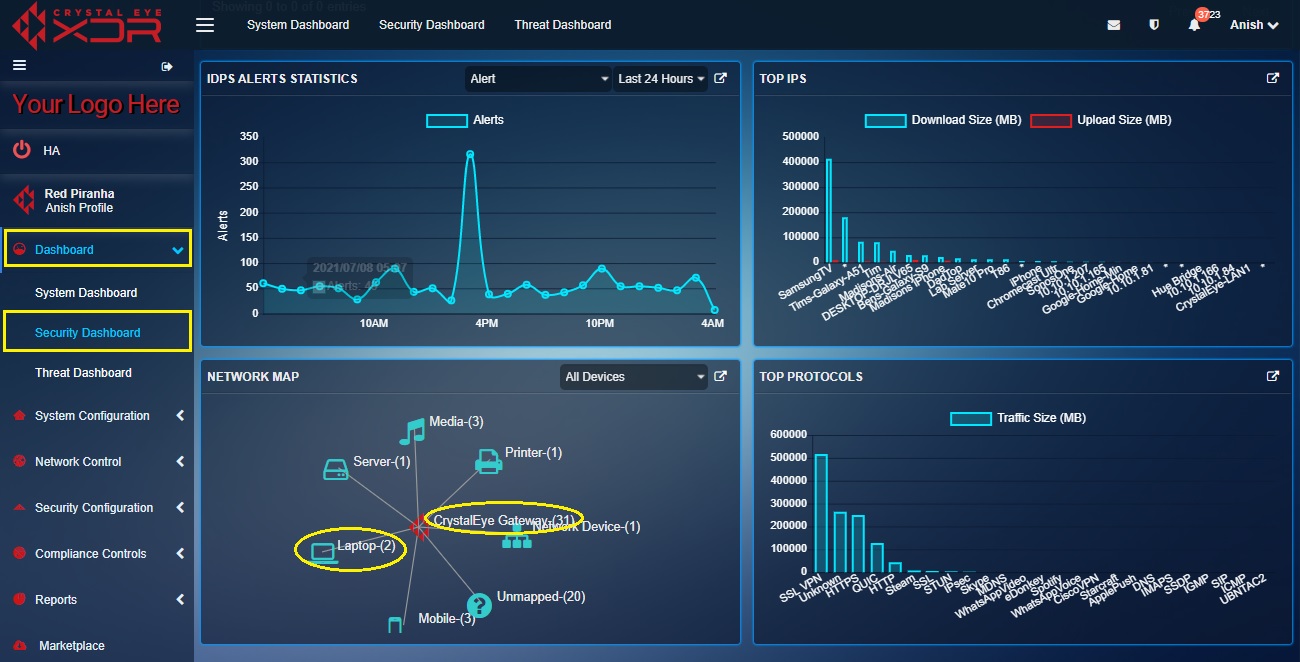Image resolution: width=1300 pixels, height=662 pixels.
Task: Click the shield icon in the header
Action: pyautogui.click(x=1154, y=25)
